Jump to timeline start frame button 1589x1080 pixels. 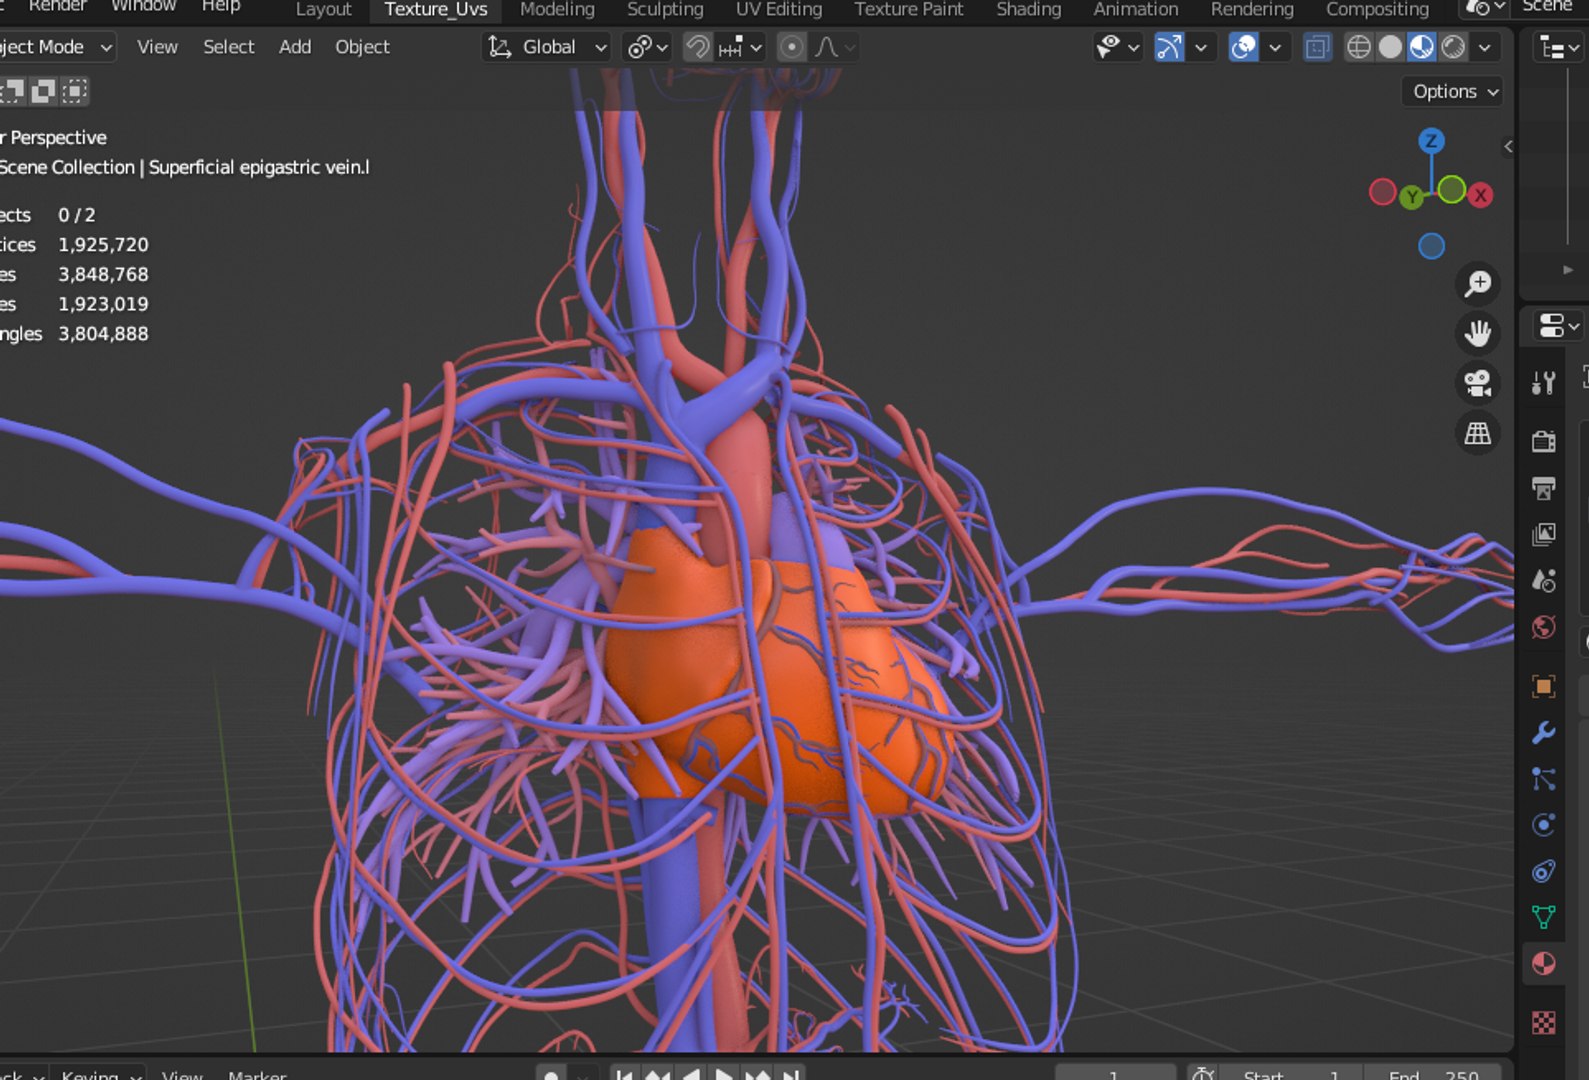(x=625, y=1075)
